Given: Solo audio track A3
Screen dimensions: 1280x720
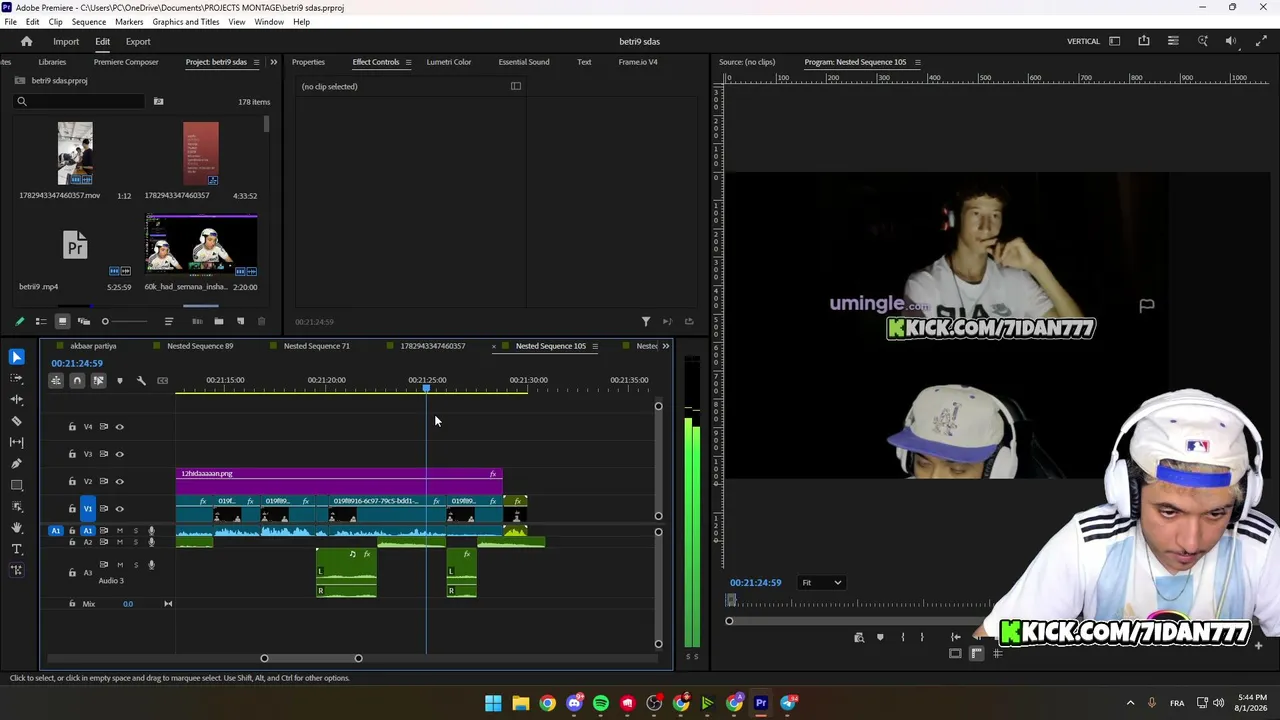Looking at the screenshot, I should pos(135,565).
